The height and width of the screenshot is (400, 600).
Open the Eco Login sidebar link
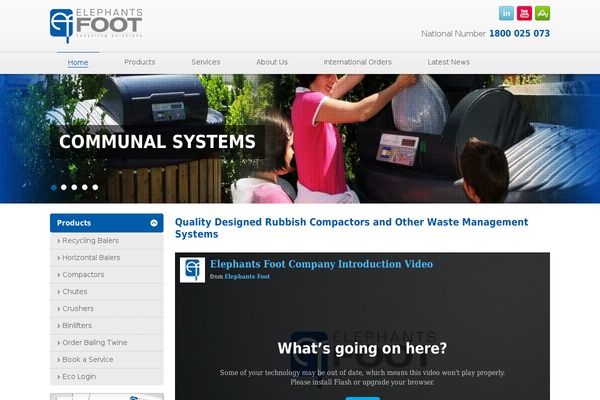click(x=107, y=377)
